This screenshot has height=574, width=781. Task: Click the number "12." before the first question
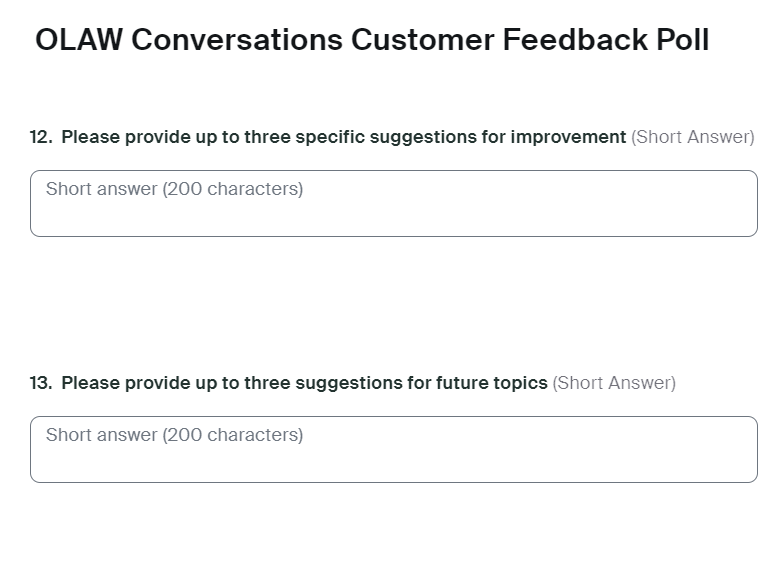tap(41, 137)
